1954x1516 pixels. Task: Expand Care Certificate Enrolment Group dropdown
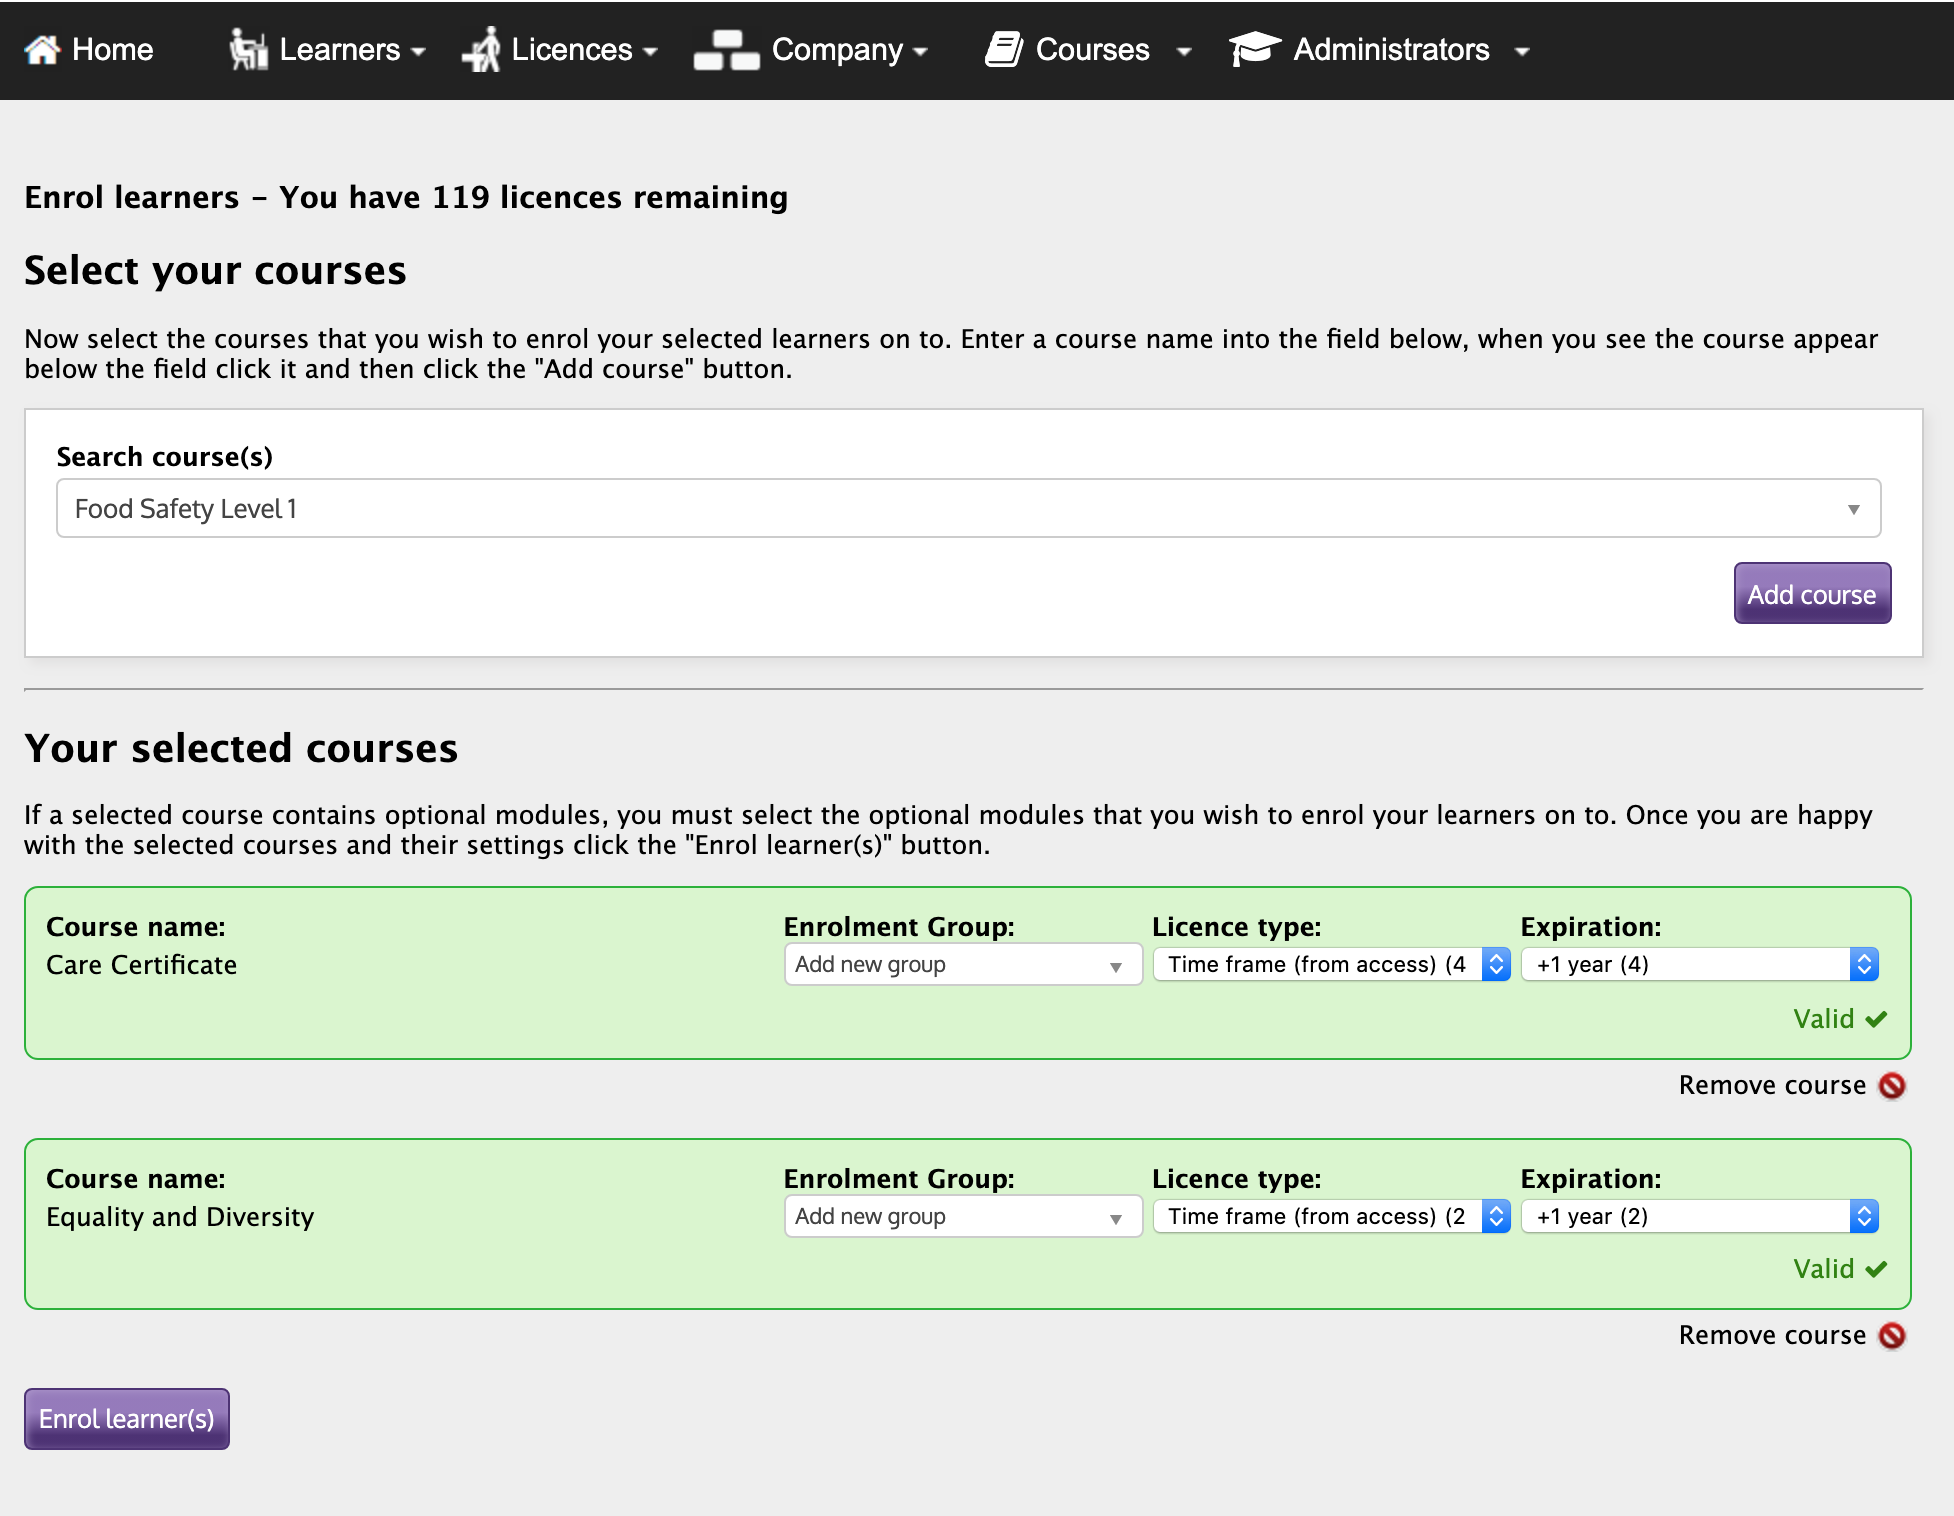(963, 965)
